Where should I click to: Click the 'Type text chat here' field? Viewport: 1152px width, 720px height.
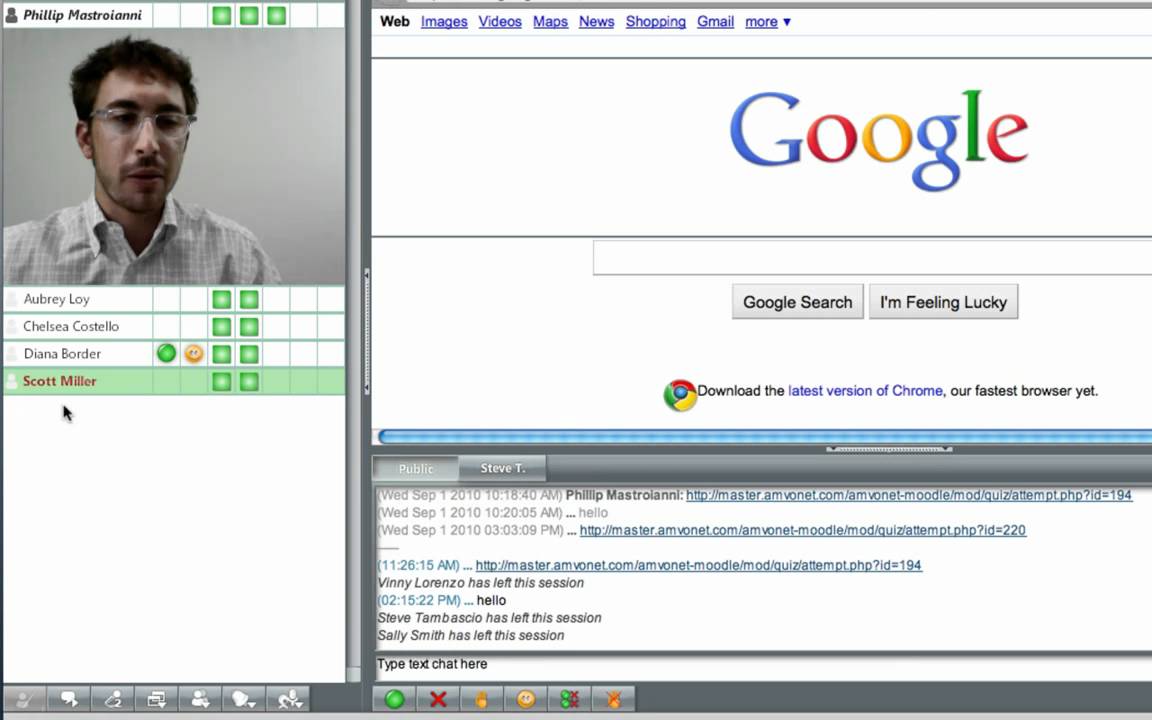point(763,664)
